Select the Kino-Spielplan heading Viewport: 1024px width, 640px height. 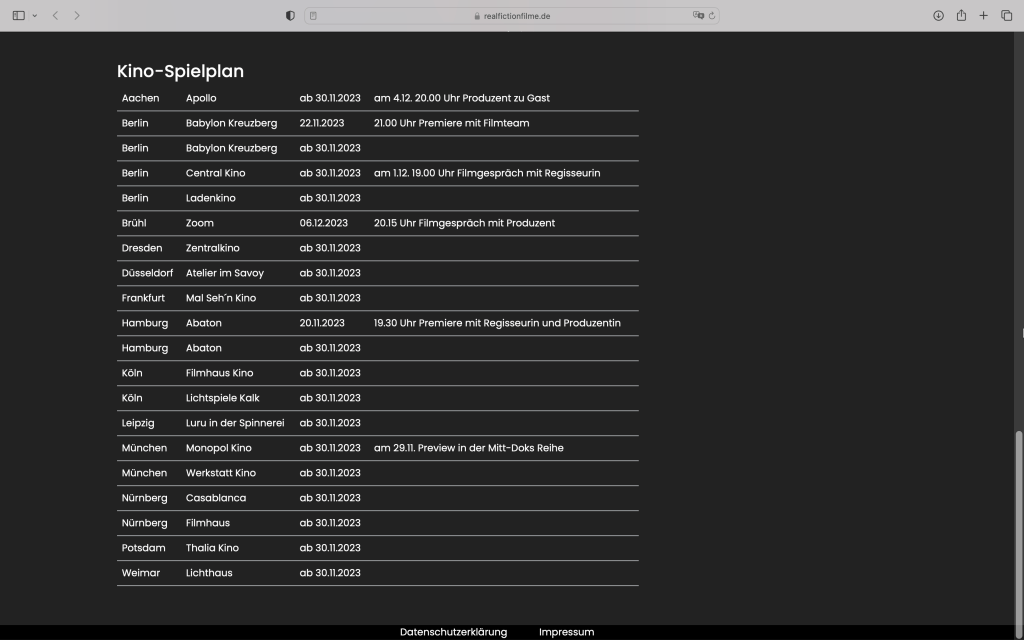180,71
